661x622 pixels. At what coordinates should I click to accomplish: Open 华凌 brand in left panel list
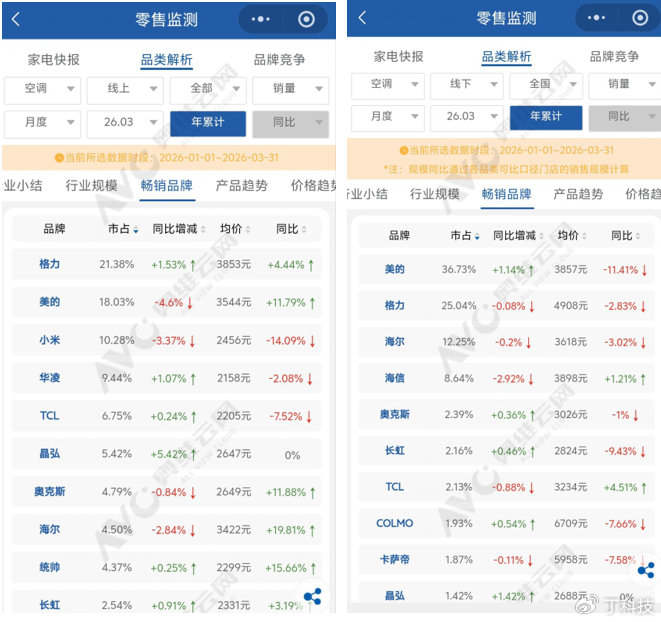click(x=49, y=378)
